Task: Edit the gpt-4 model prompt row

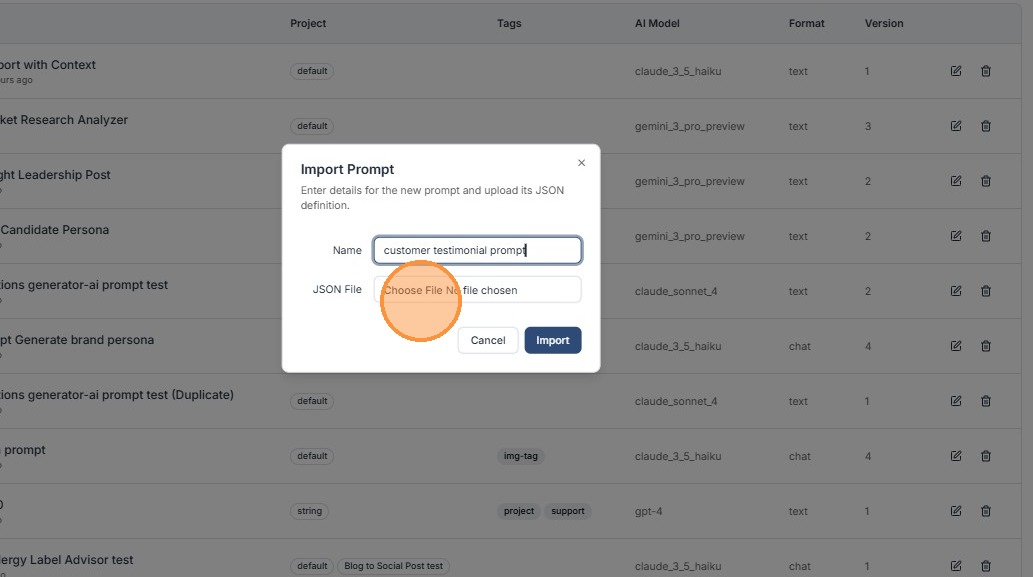Action: point(956,511)
